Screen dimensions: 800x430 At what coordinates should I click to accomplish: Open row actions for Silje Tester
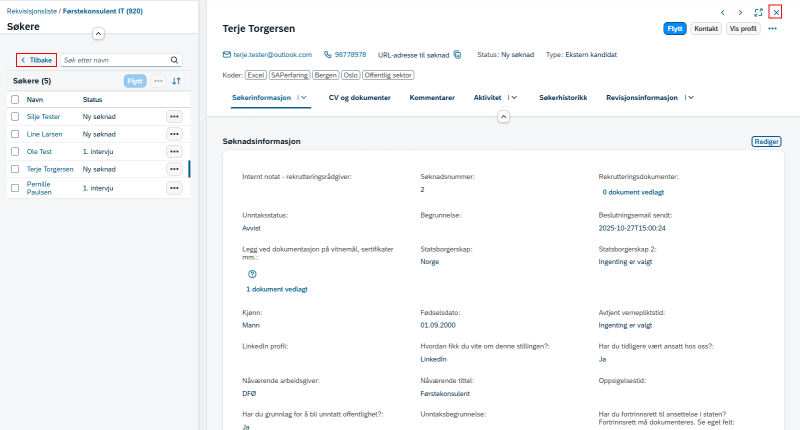click(x=174, y=117)
